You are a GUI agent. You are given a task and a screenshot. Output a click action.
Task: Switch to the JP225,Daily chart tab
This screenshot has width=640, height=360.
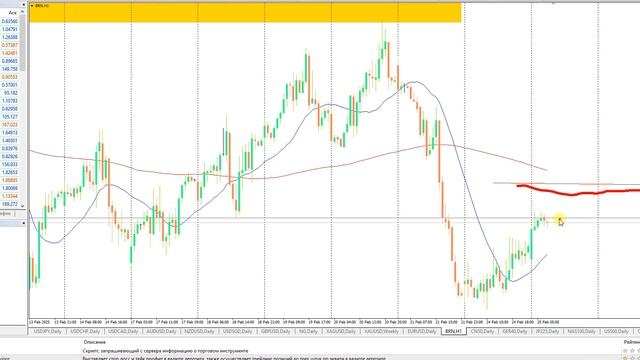(x=547, y=331)
